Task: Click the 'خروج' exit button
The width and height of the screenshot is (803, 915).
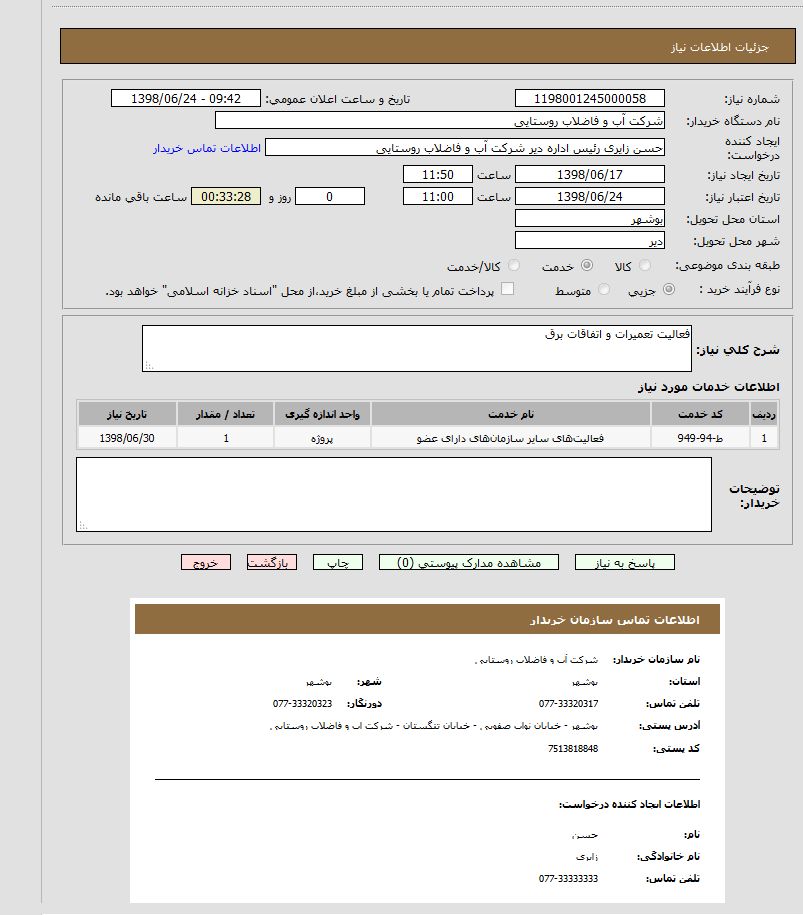Action: (206, 563)
